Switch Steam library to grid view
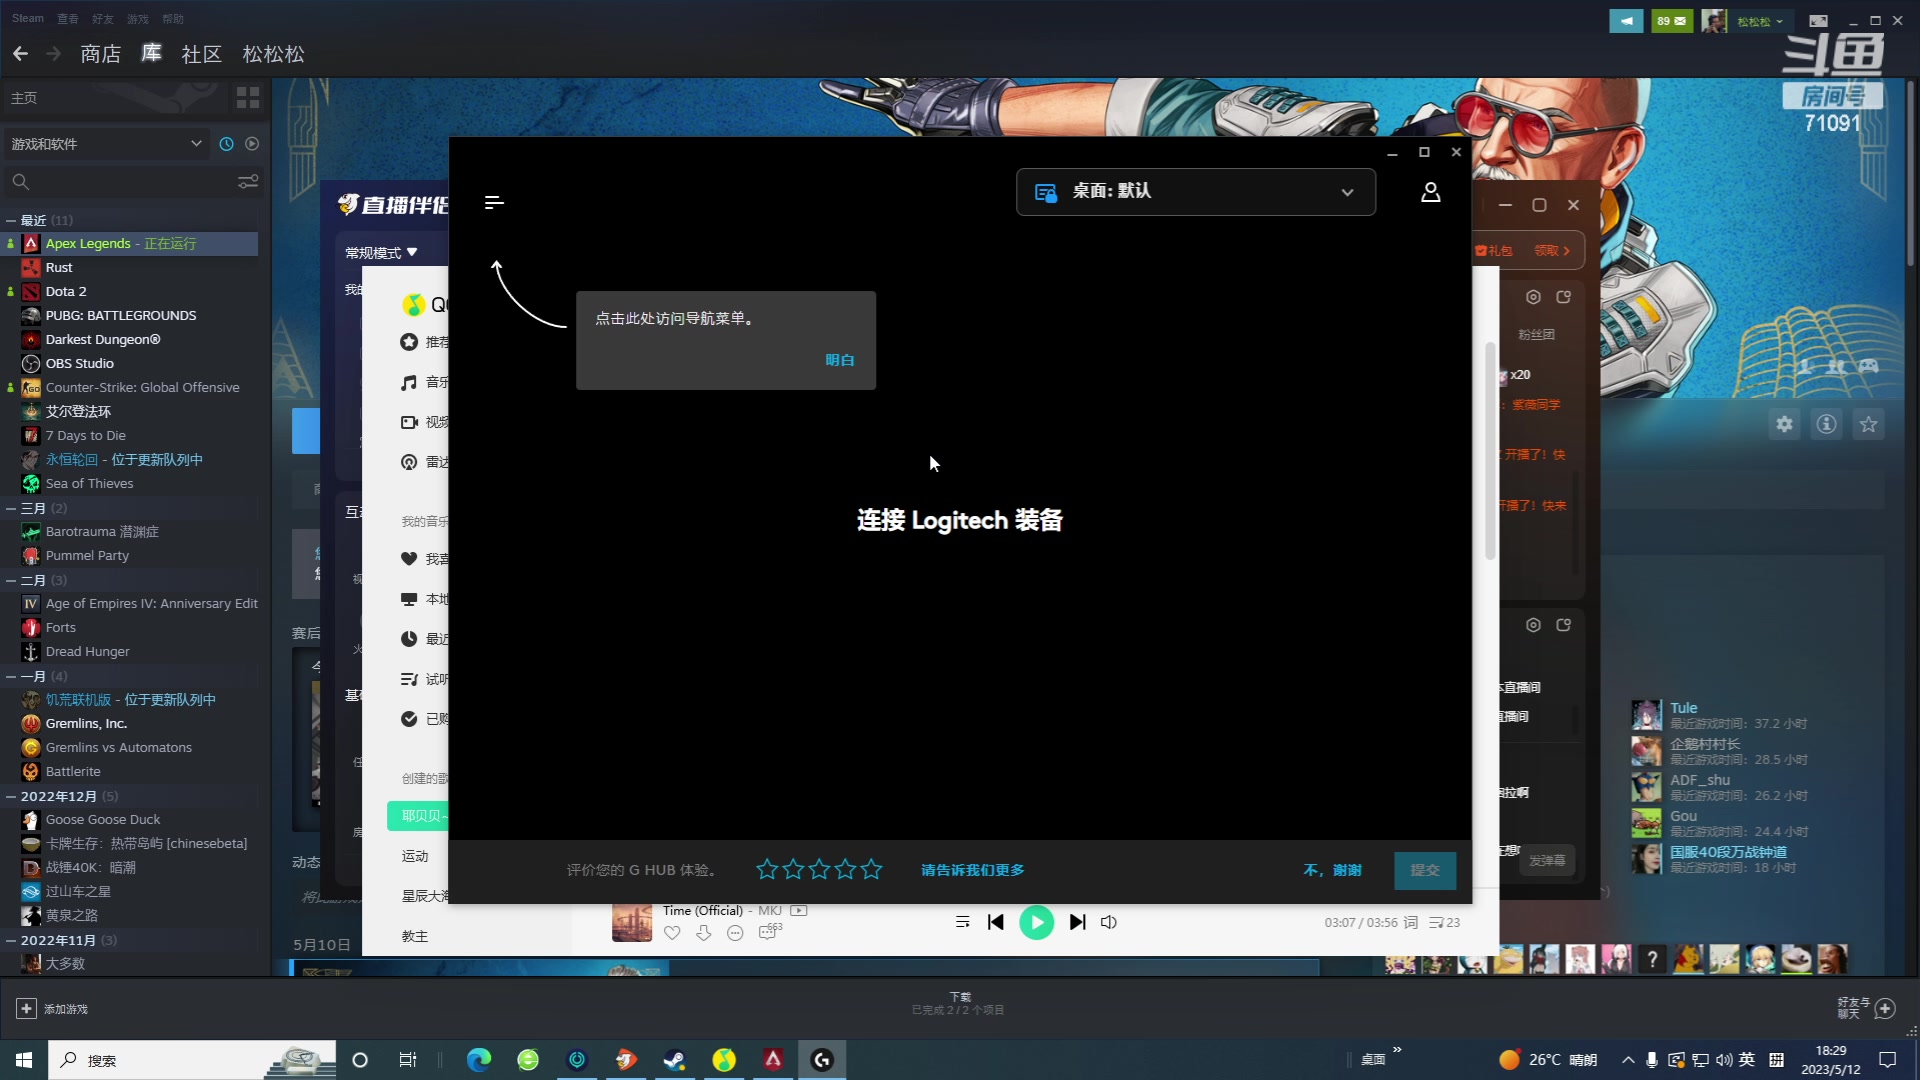1920x1080 pixels. click(x=248, y=97)
